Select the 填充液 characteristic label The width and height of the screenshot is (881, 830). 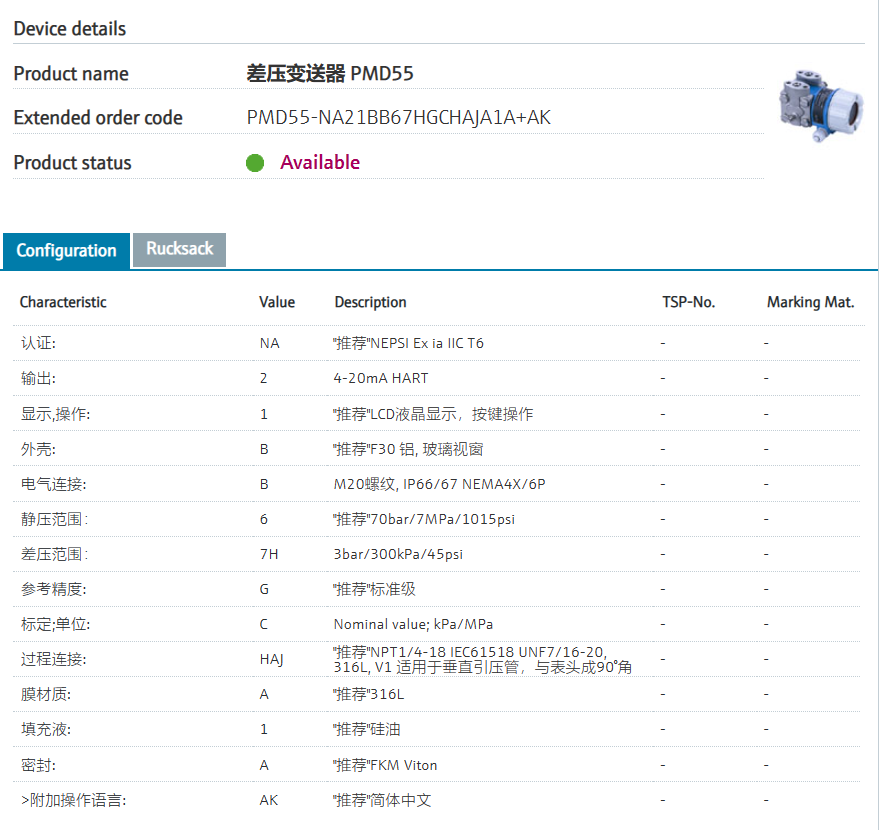(x=46, y=729)
